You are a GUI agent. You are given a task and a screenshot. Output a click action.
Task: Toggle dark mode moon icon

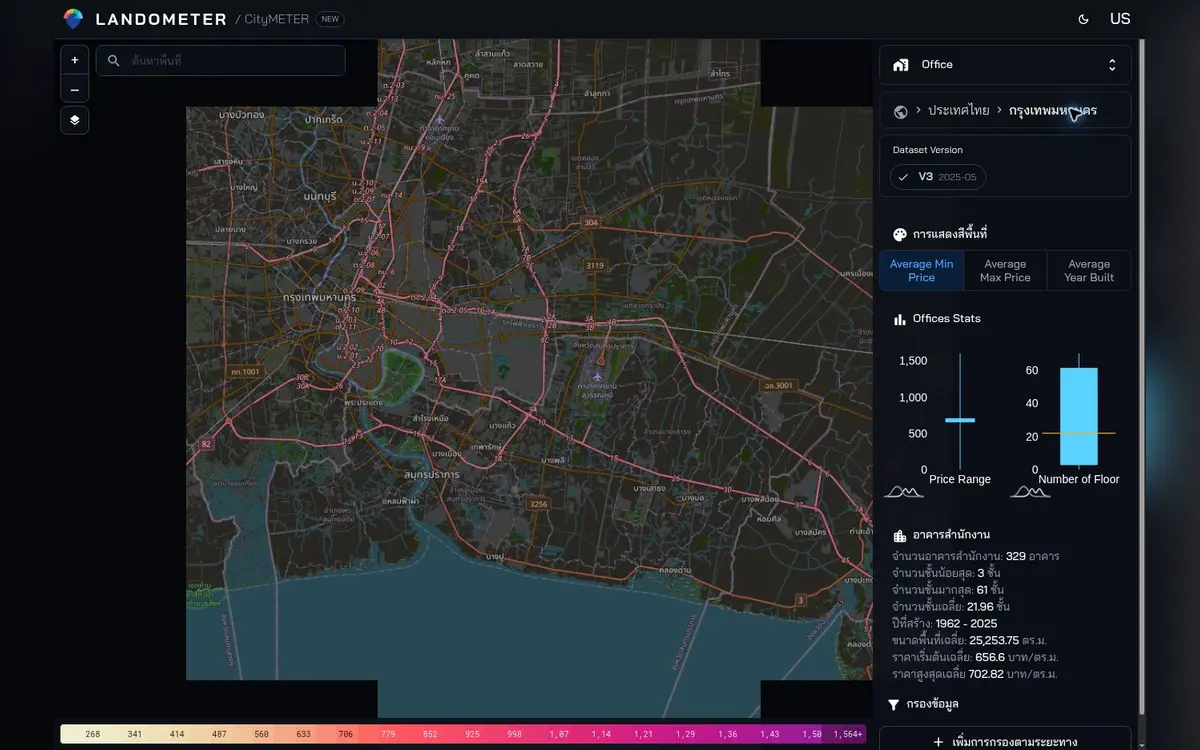point(1084,19)
